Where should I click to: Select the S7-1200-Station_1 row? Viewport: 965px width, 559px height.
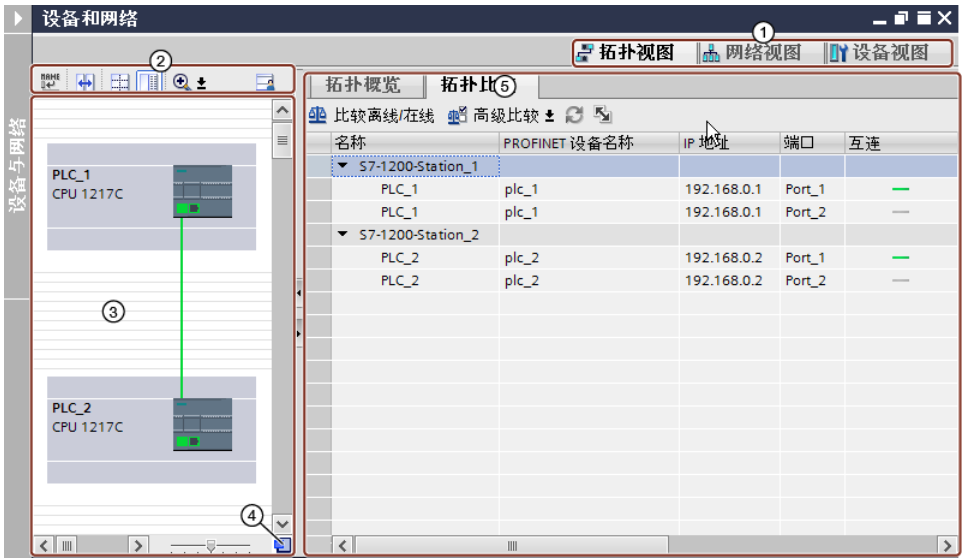pyautogui.click(x=632, y=166)
